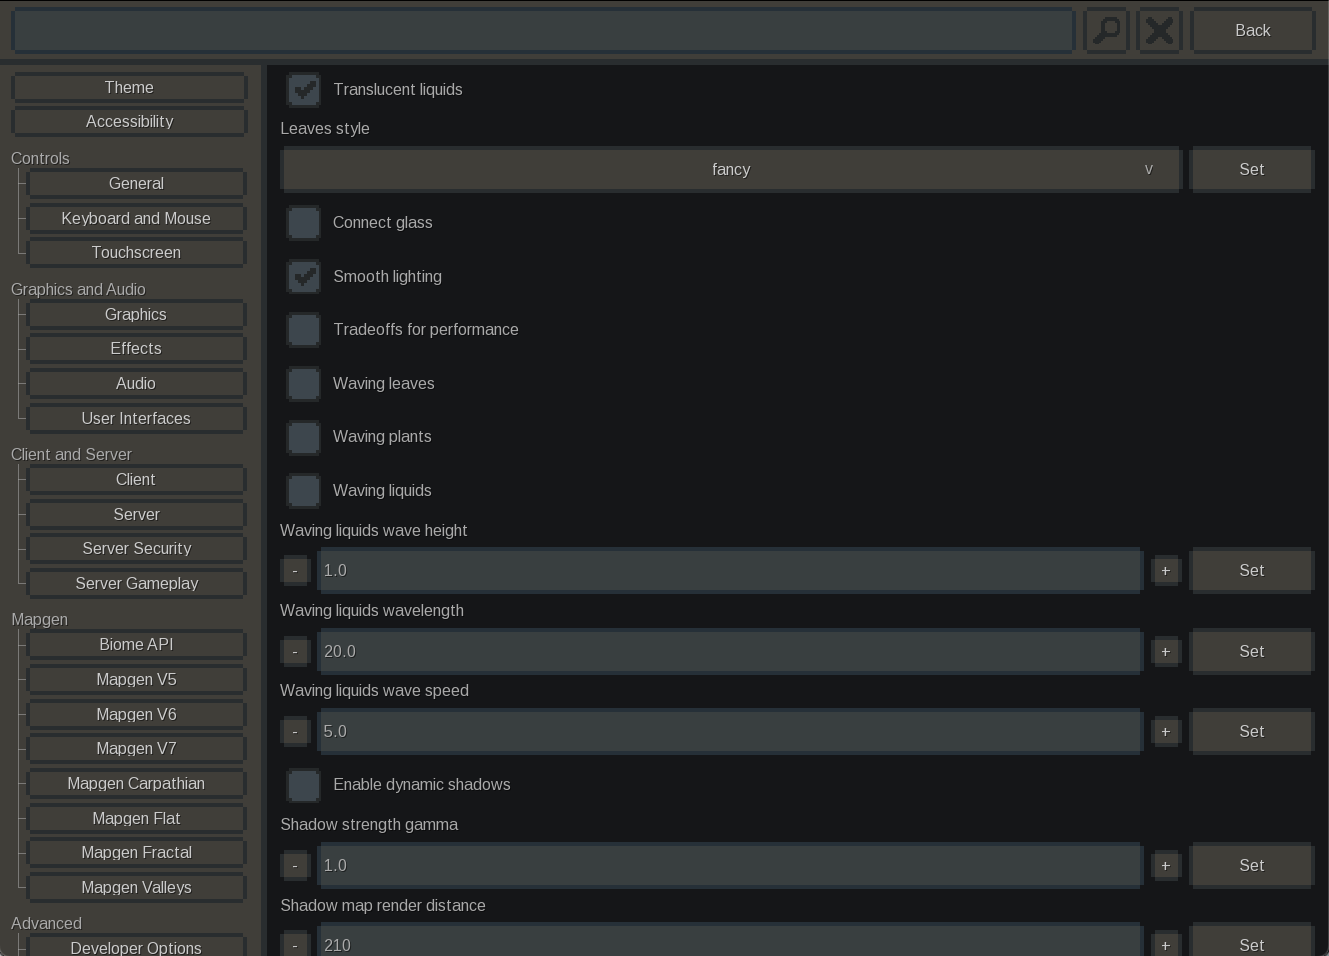
Task: Click the Back button
Action: pyautogui.click(x=1252, y=31)
